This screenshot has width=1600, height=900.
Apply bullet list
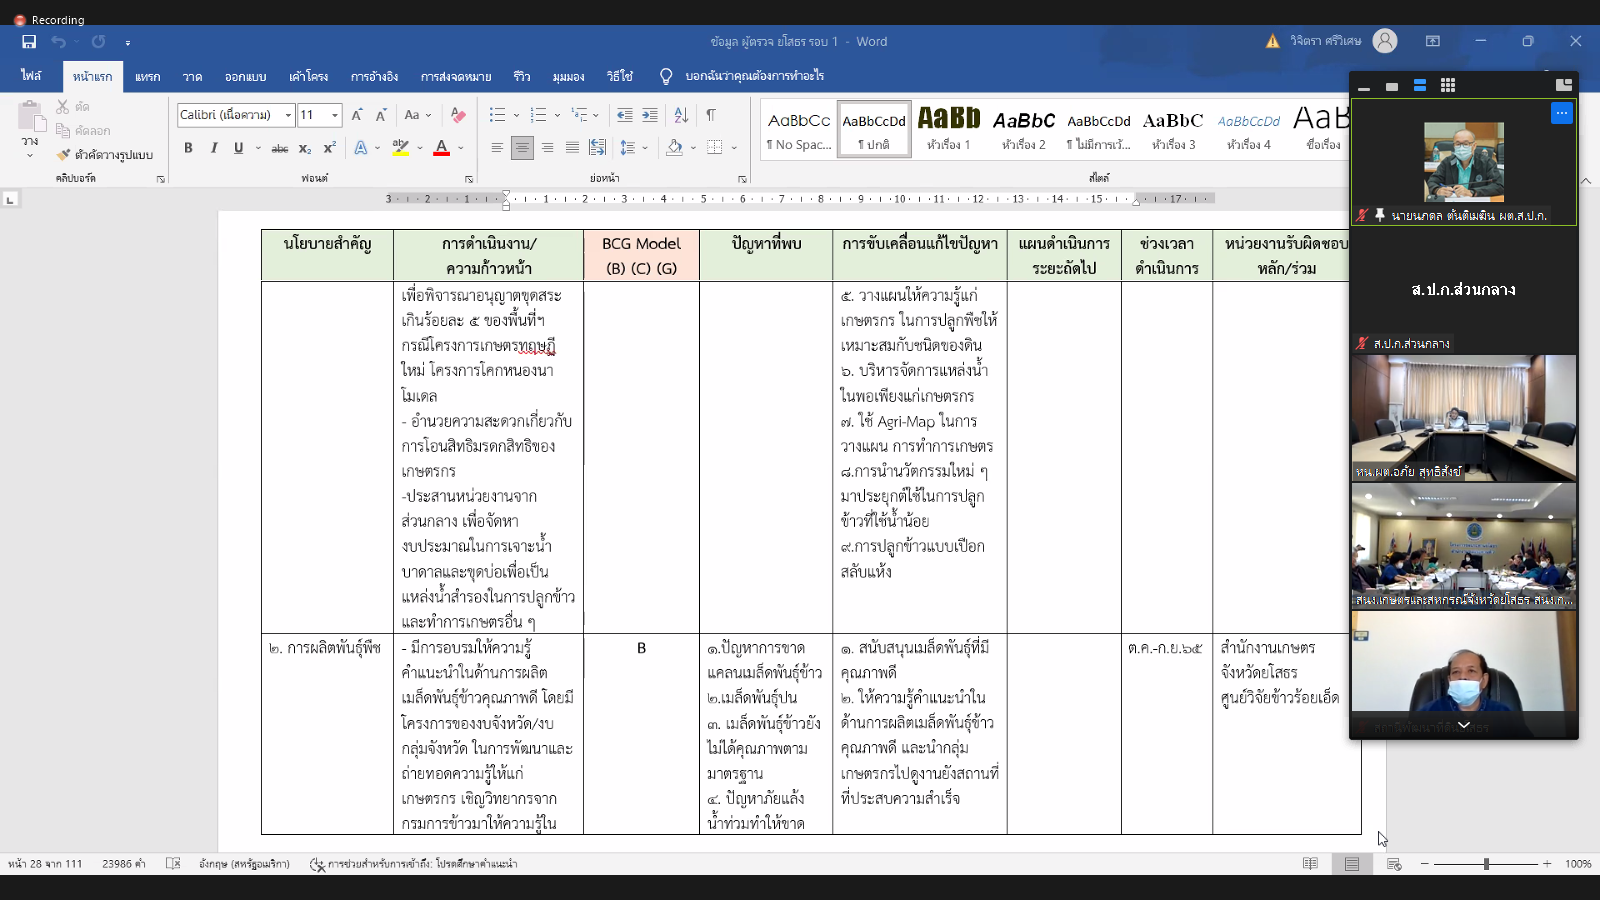(497, 115)
